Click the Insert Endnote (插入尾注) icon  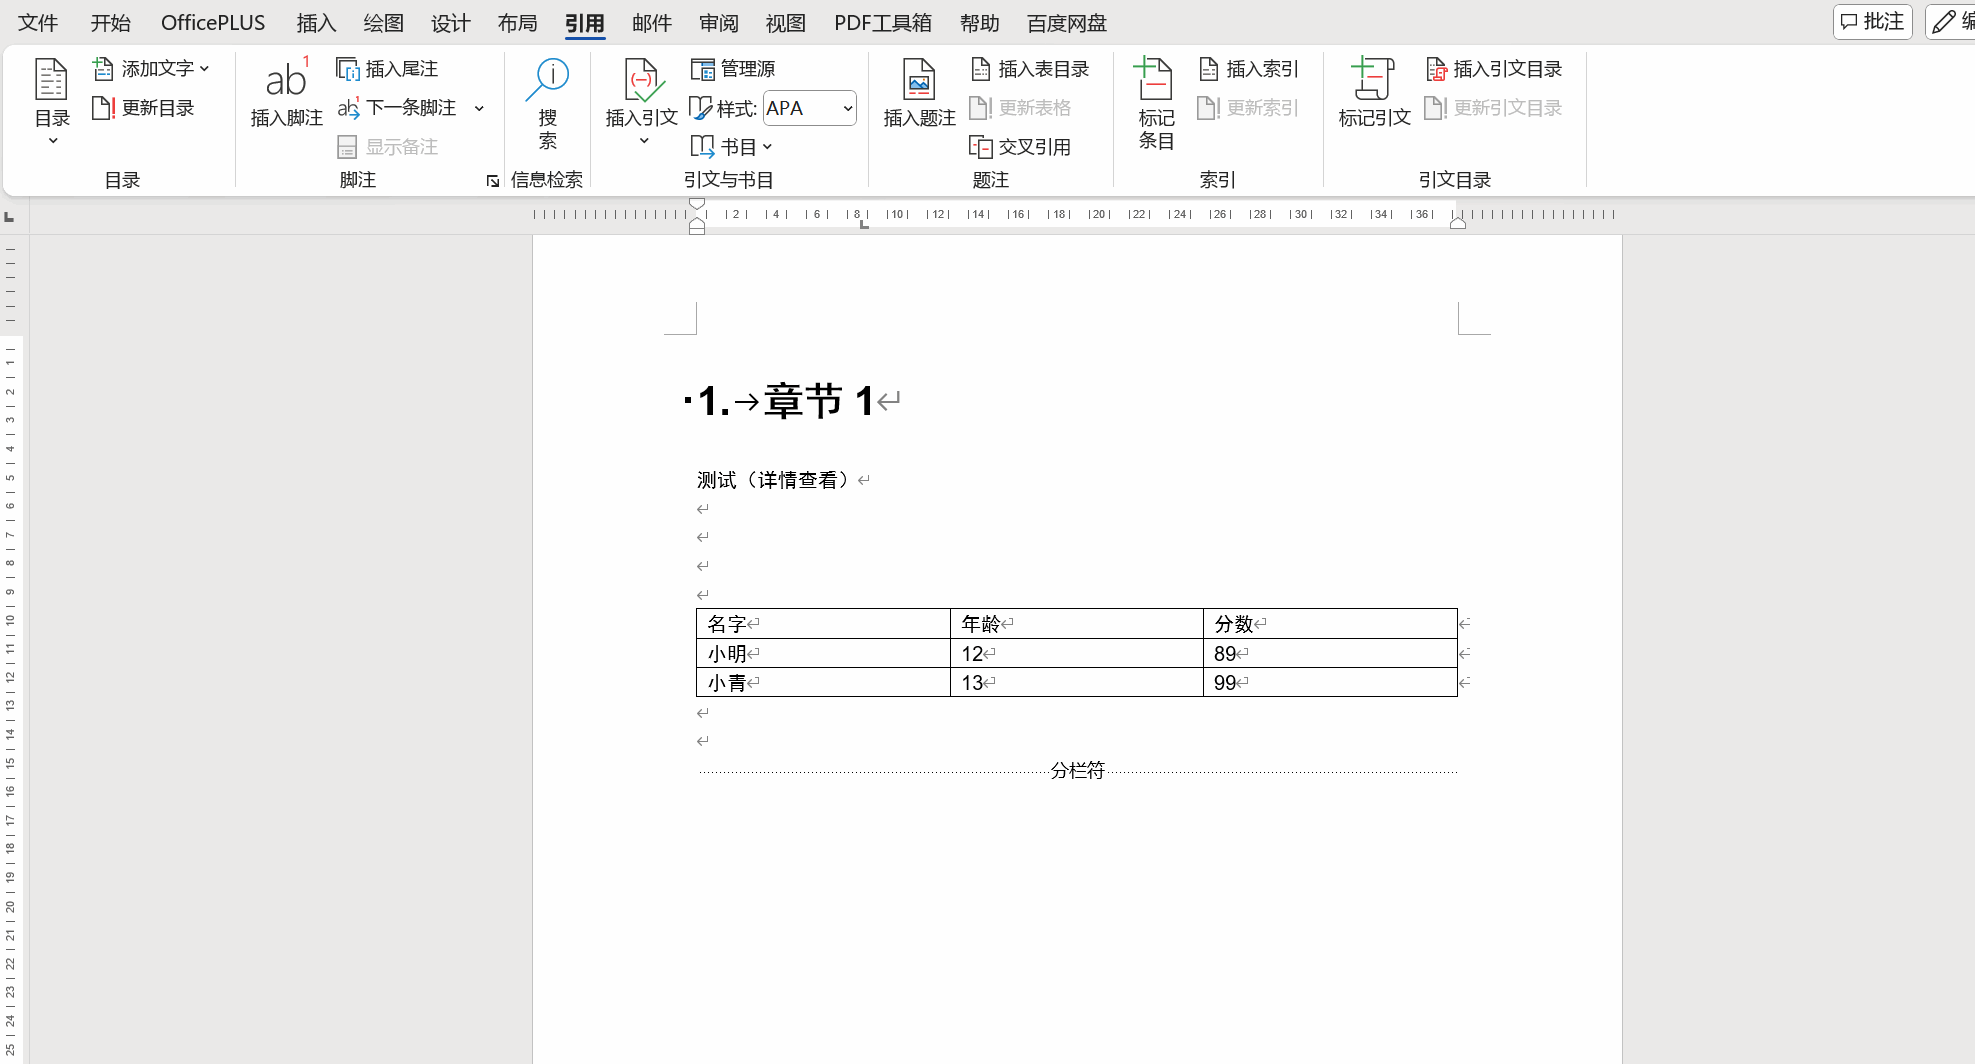[348, 69]
